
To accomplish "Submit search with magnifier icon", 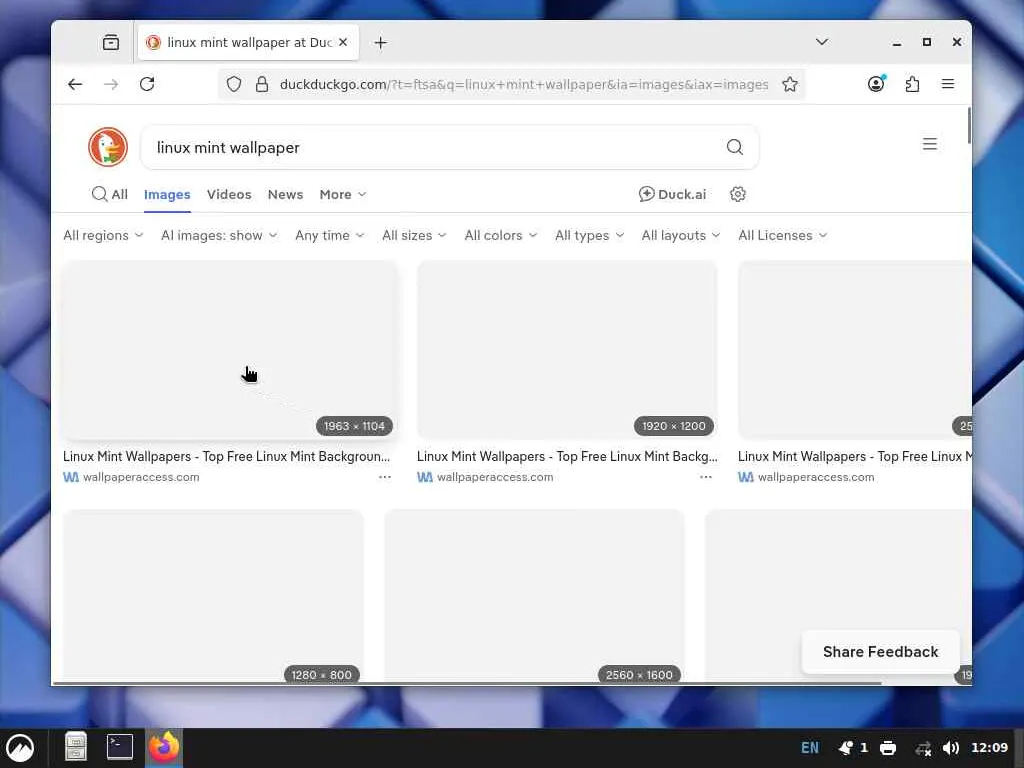I will 735,147.
